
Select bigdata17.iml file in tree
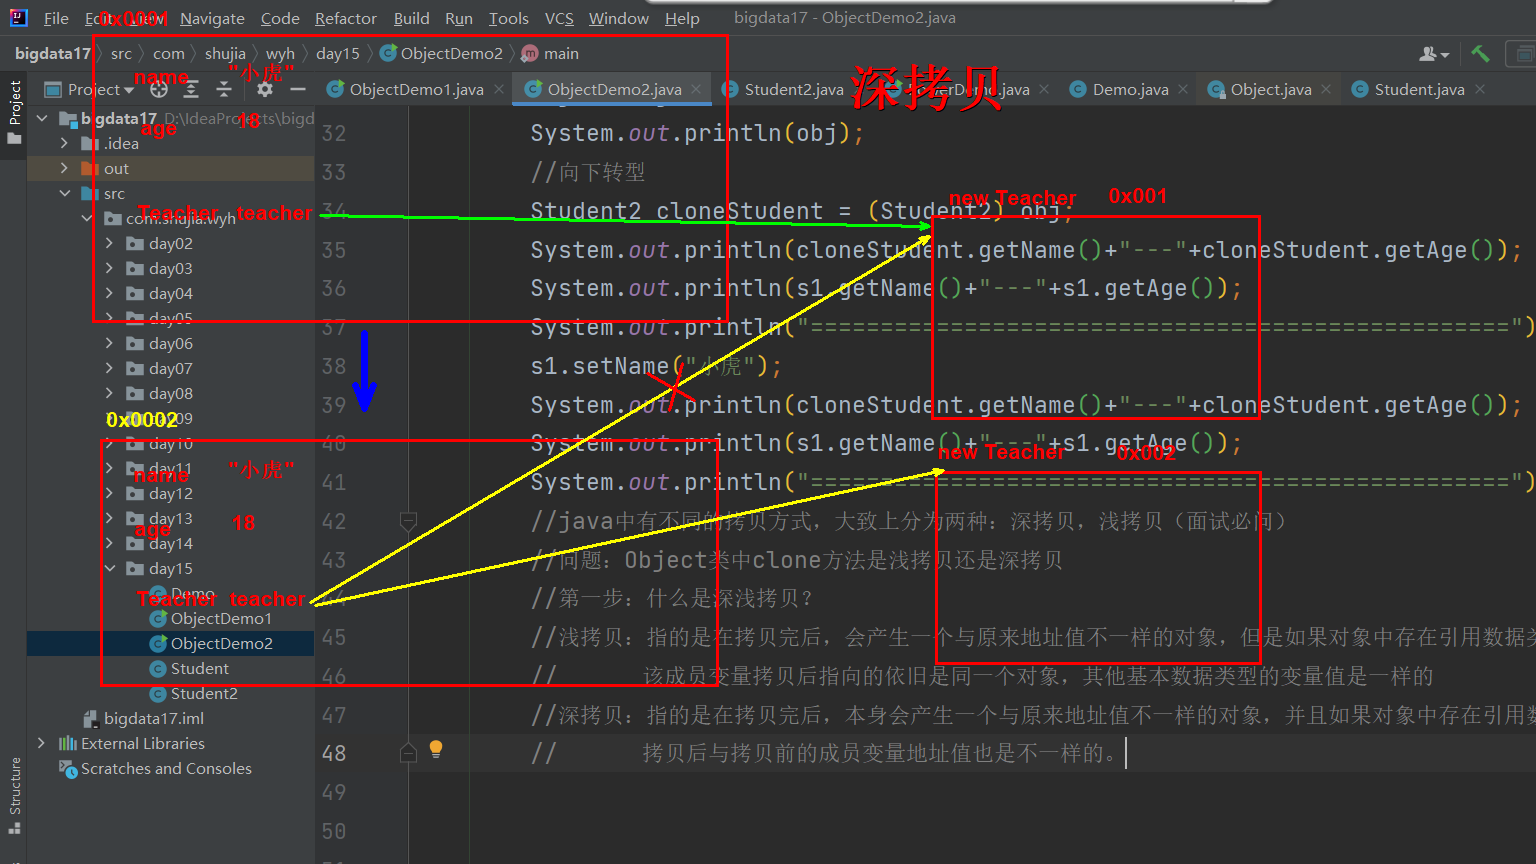[x=154, y=718]
